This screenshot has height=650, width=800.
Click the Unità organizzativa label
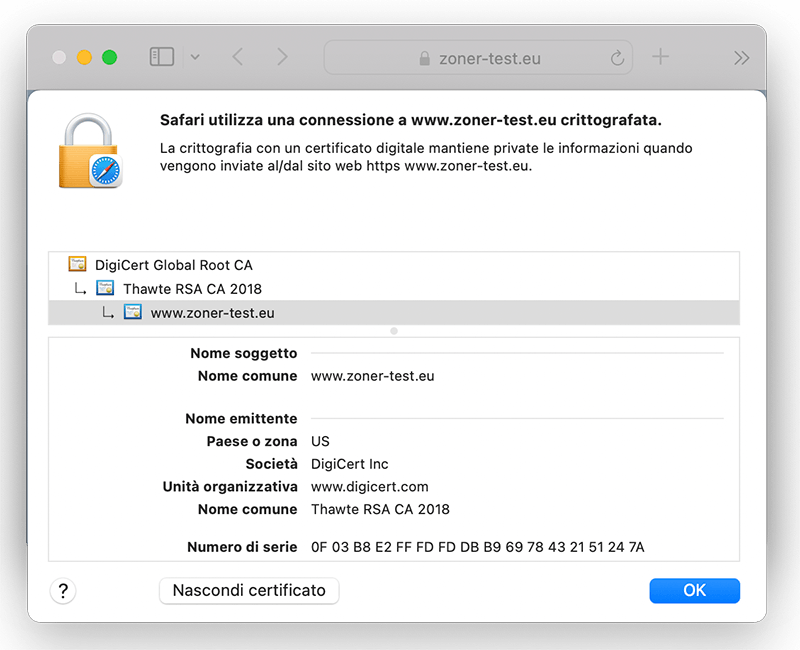point(230,487)
